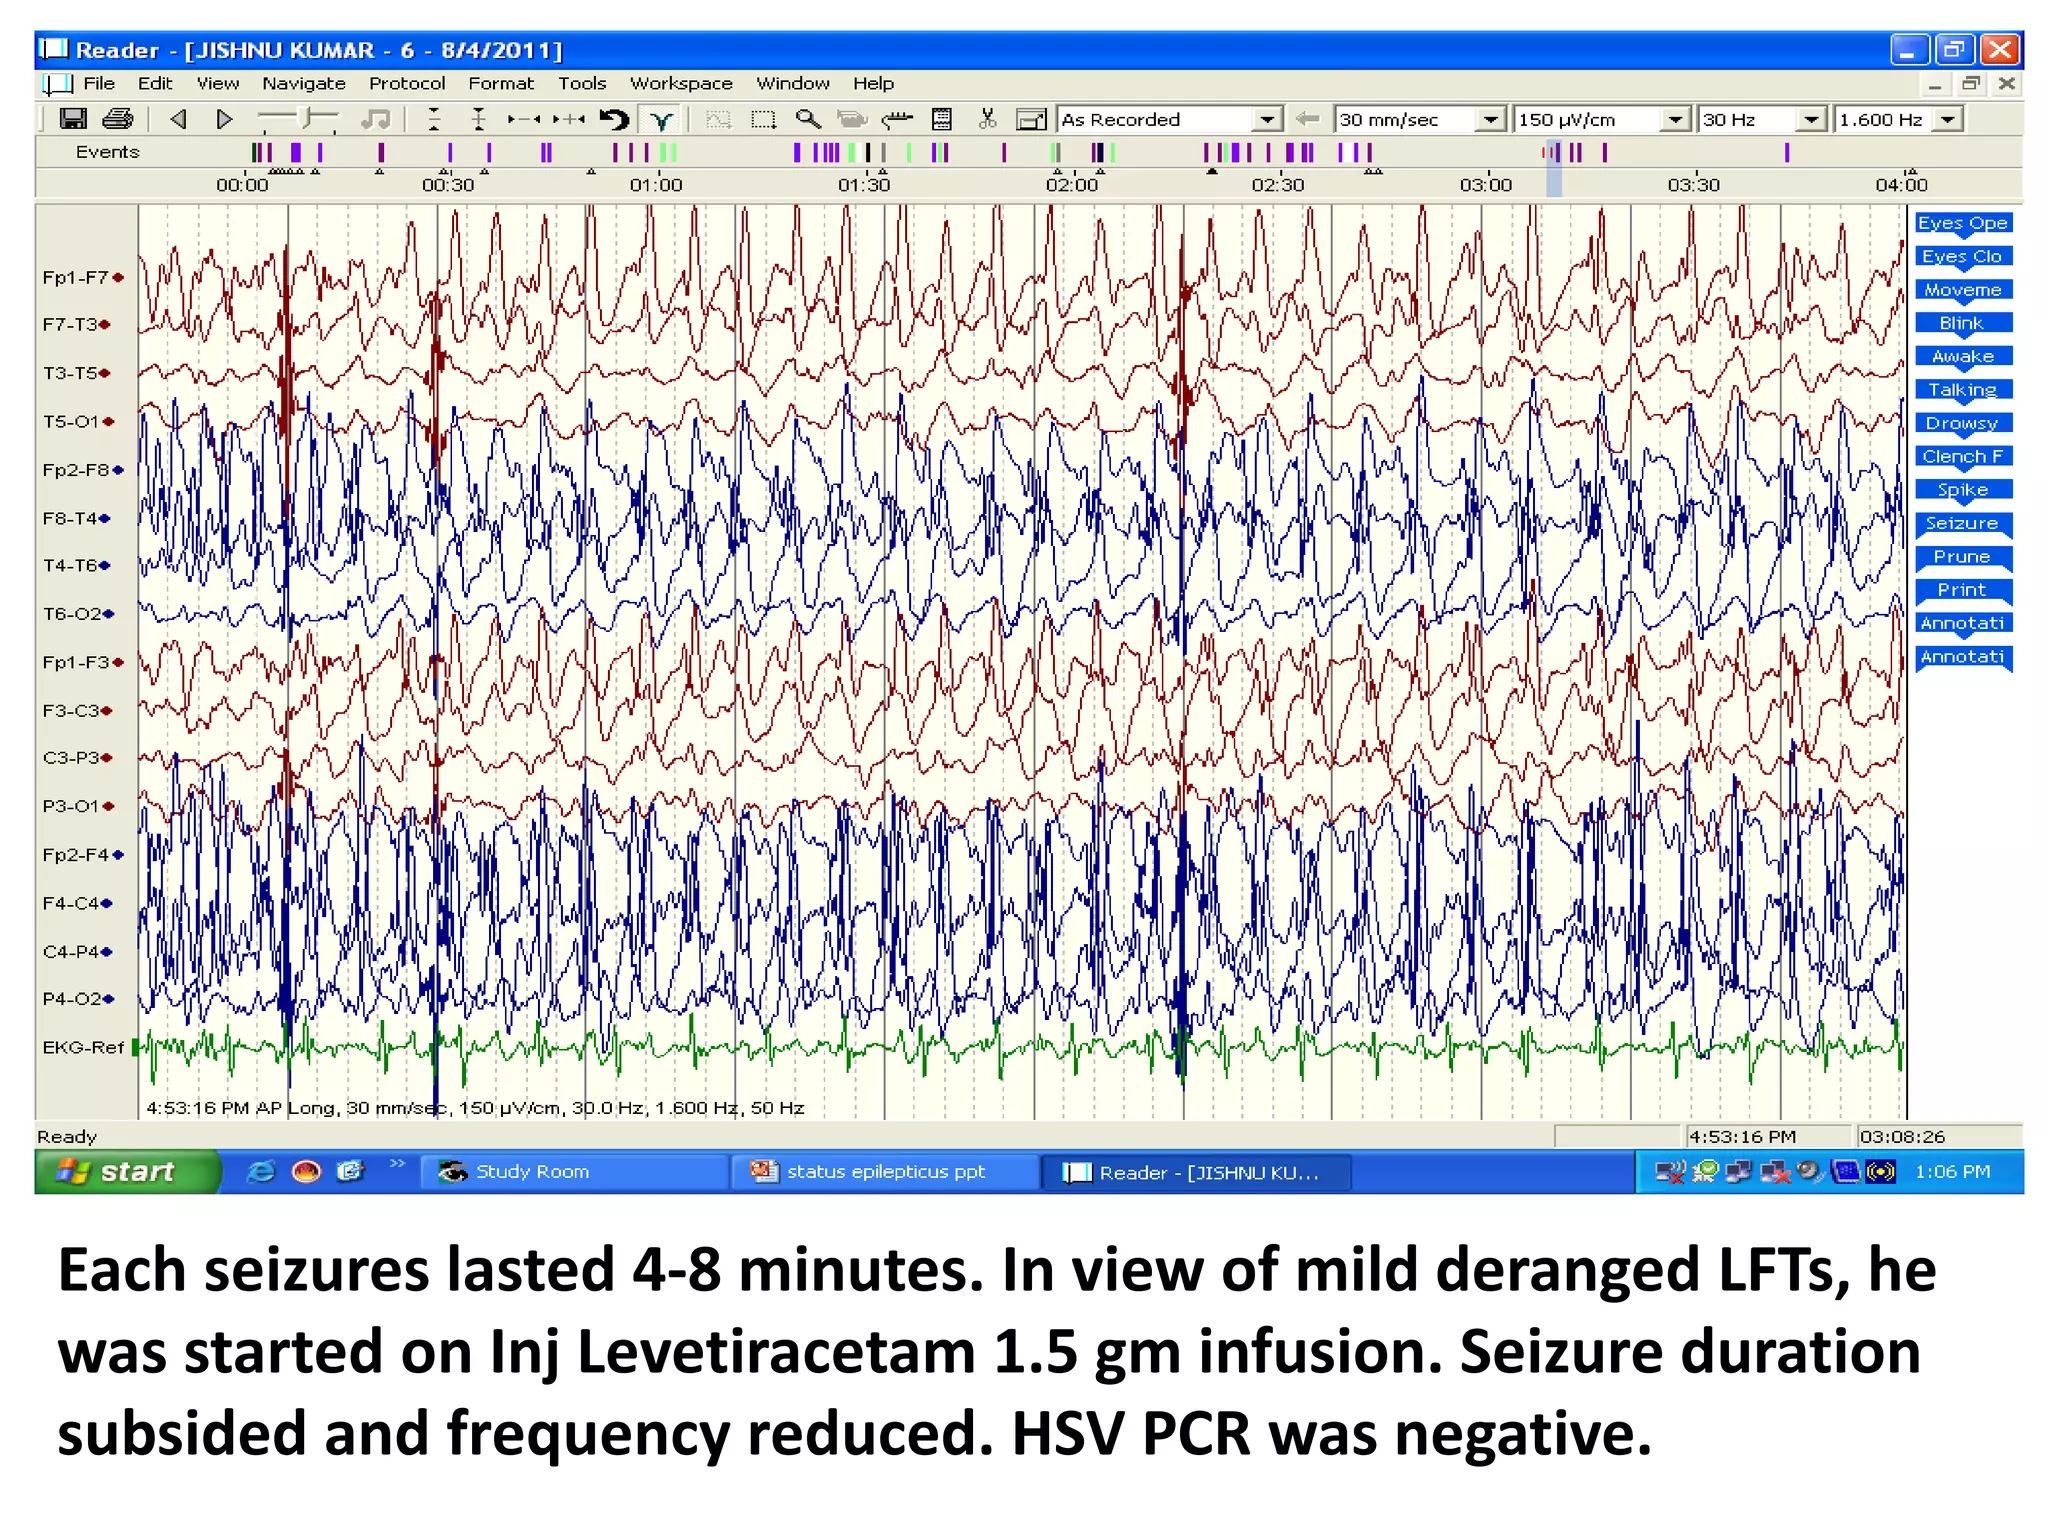This screenshot has width=2048, height=1536.
Task: Click the increase trace spacing icon
Action: pyautogui.click(x=479, y=119)
